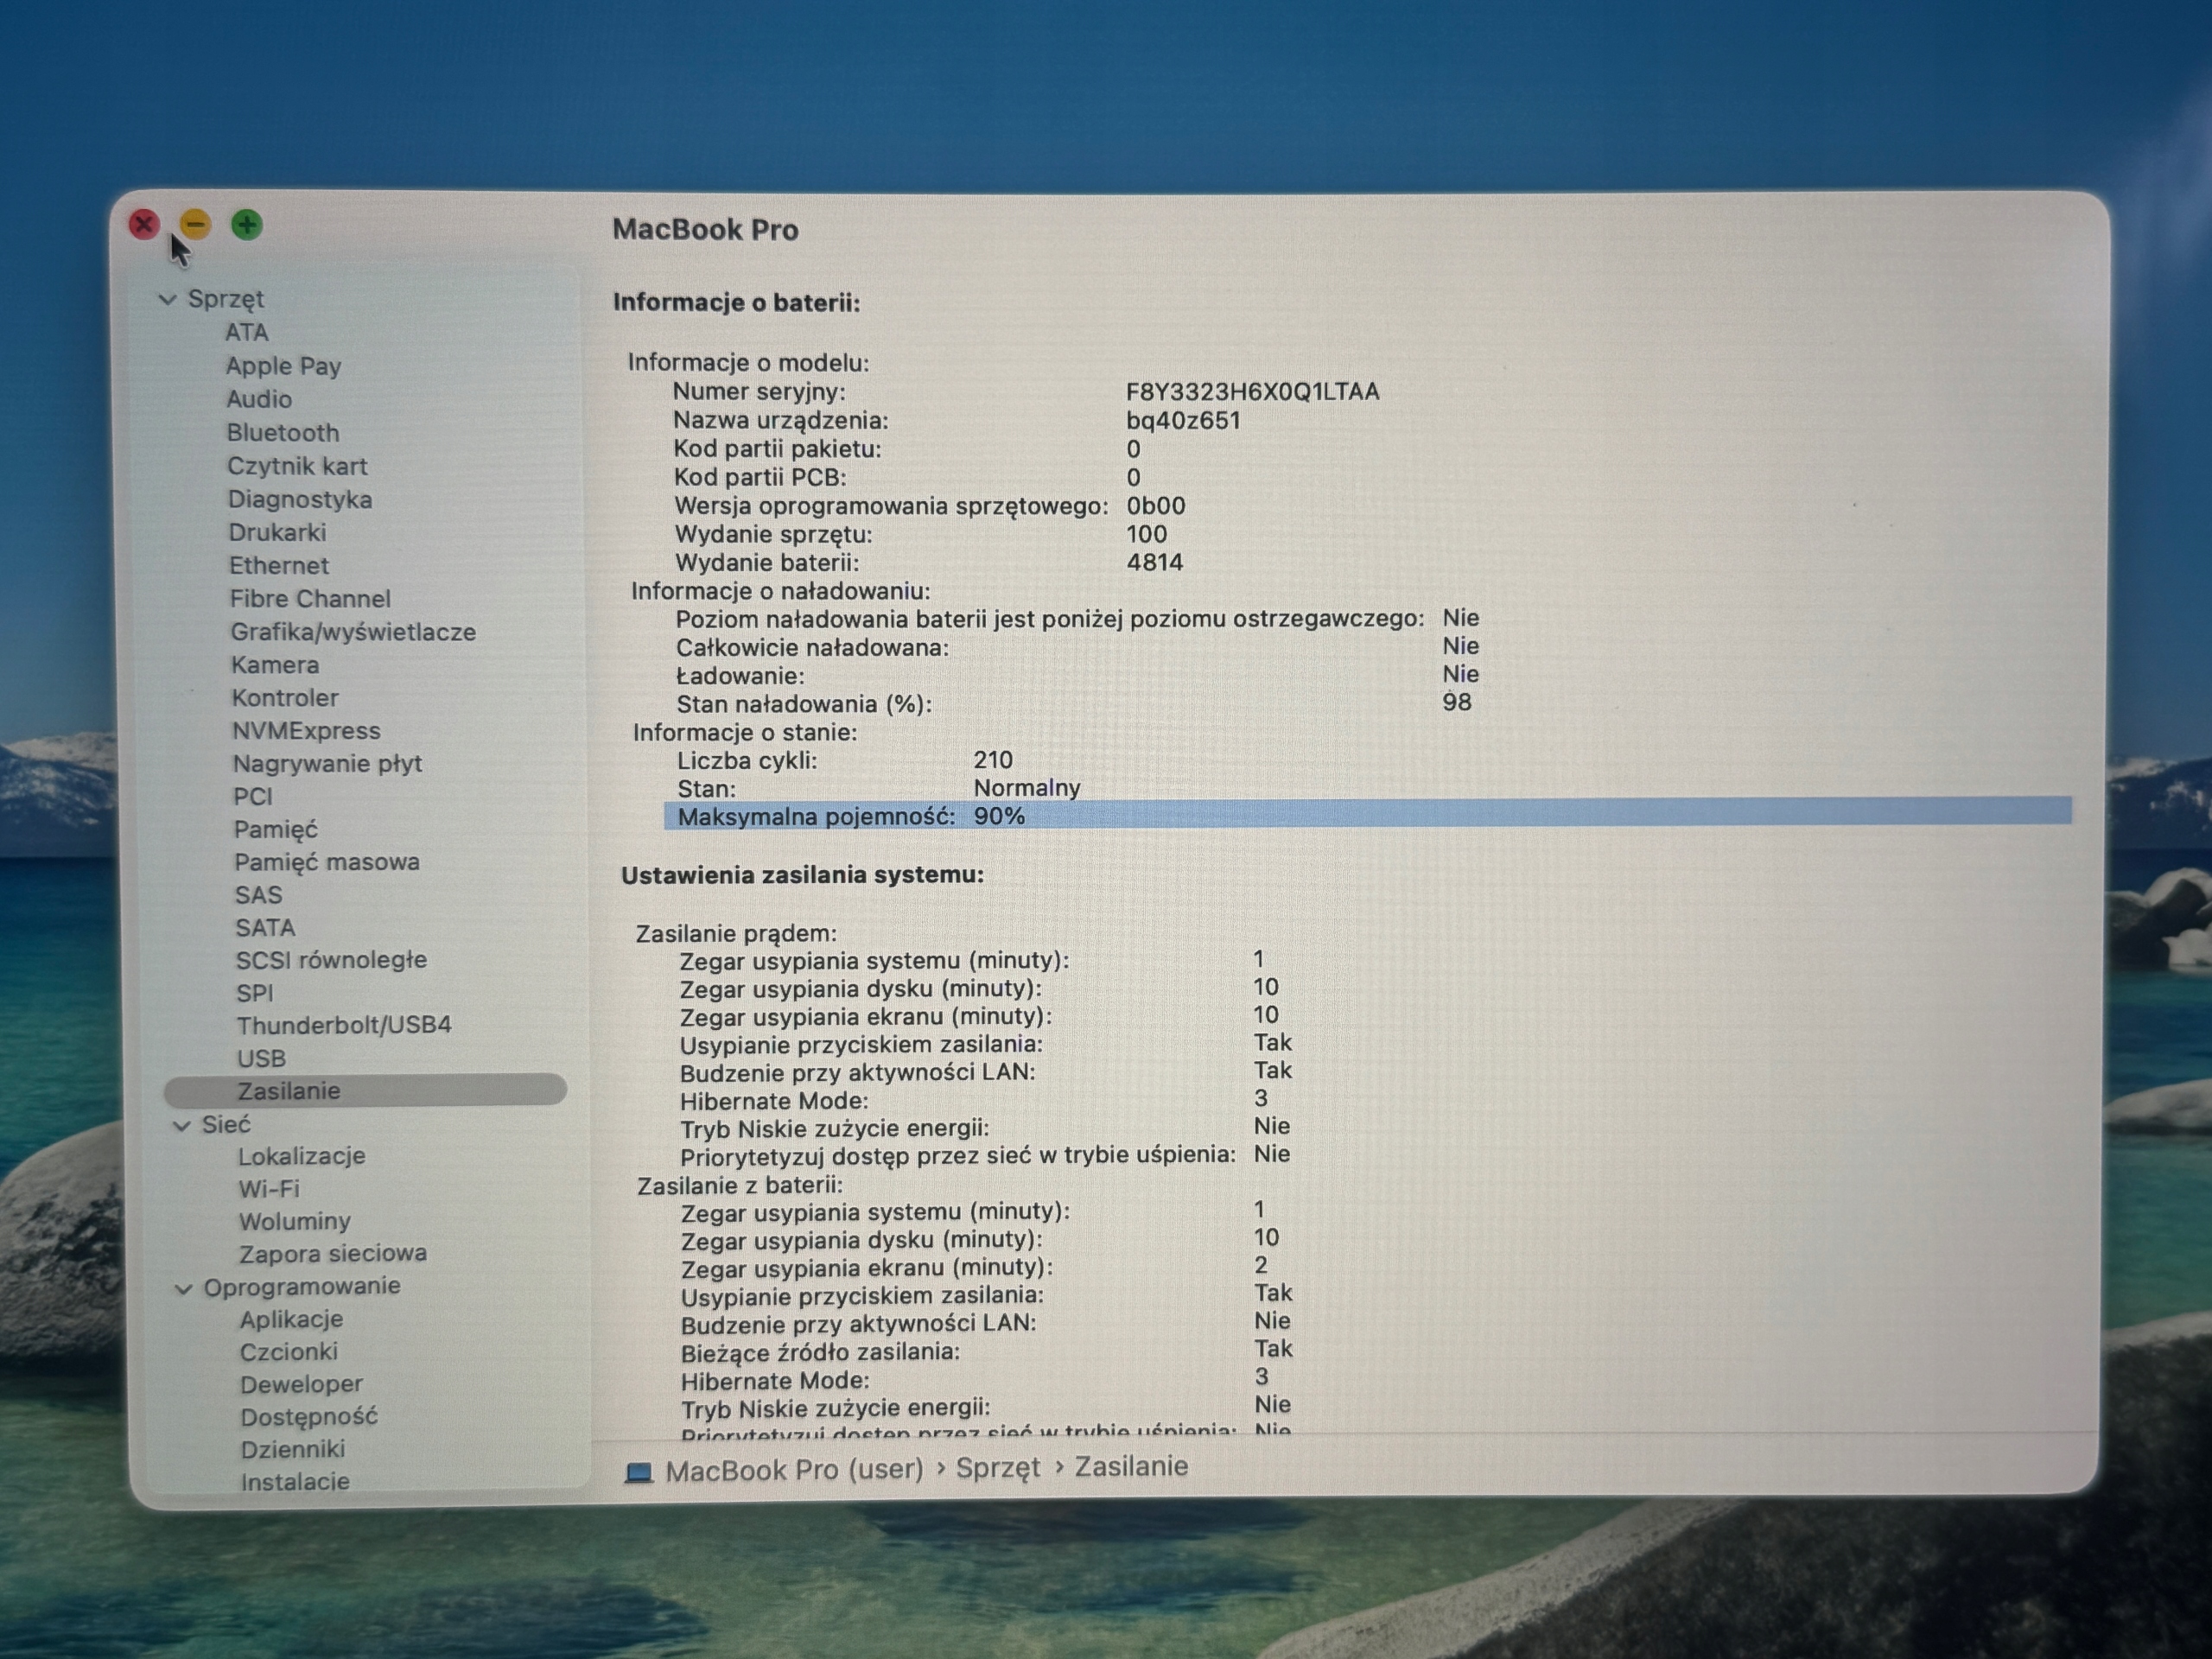Viewport: 2212px width, 1659px height.
Task: Collapse the Oprogramowanie section chevron
Action: (x=183, y=1289)
